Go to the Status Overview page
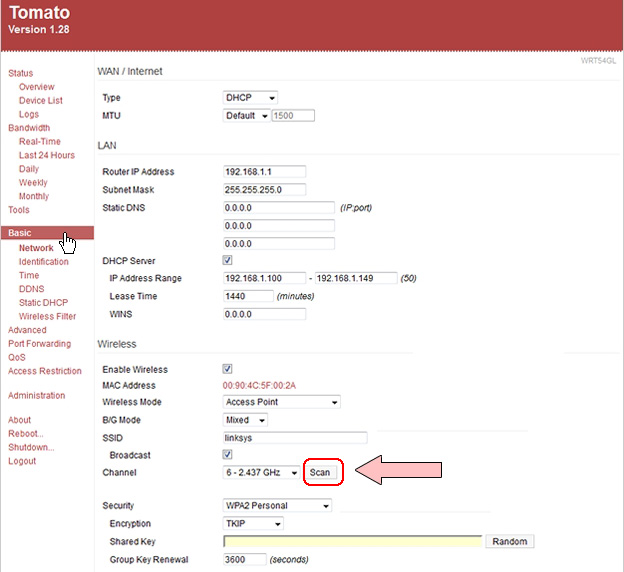Screen dimensions: 624x572 pyautogui.click(x=37, y=87)
